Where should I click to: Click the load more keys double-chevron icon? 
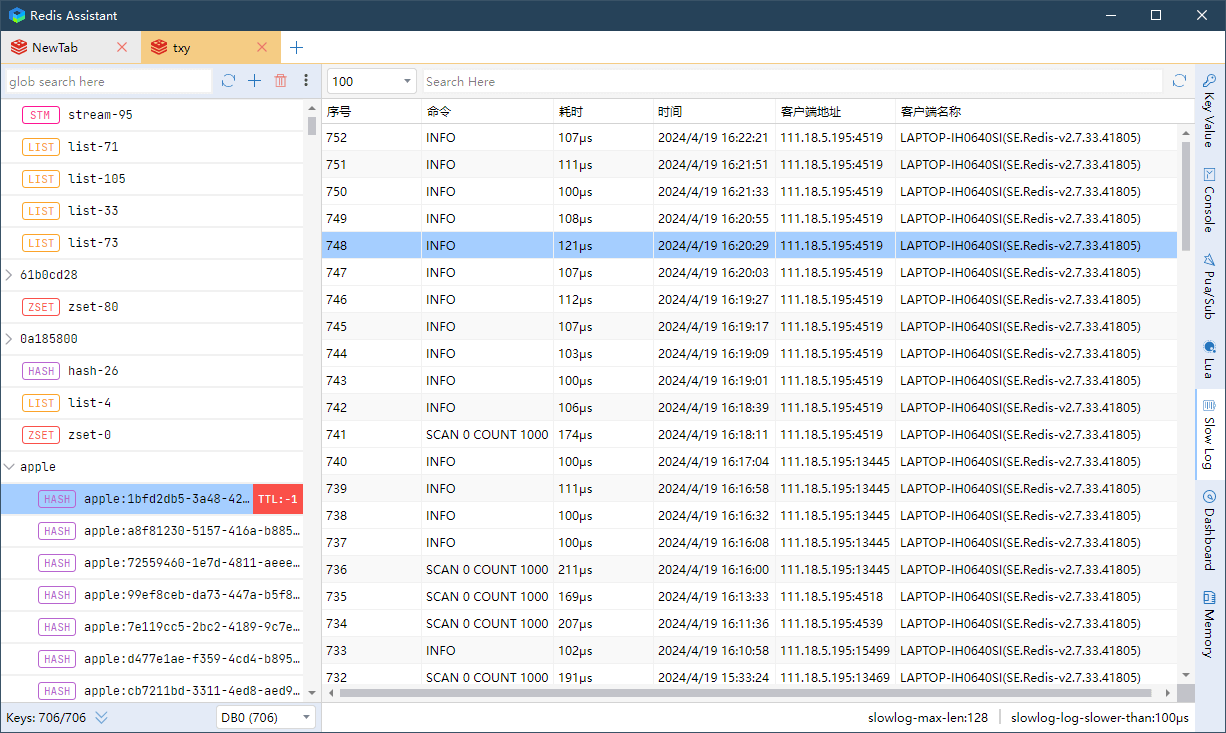(x=101, y=717)
